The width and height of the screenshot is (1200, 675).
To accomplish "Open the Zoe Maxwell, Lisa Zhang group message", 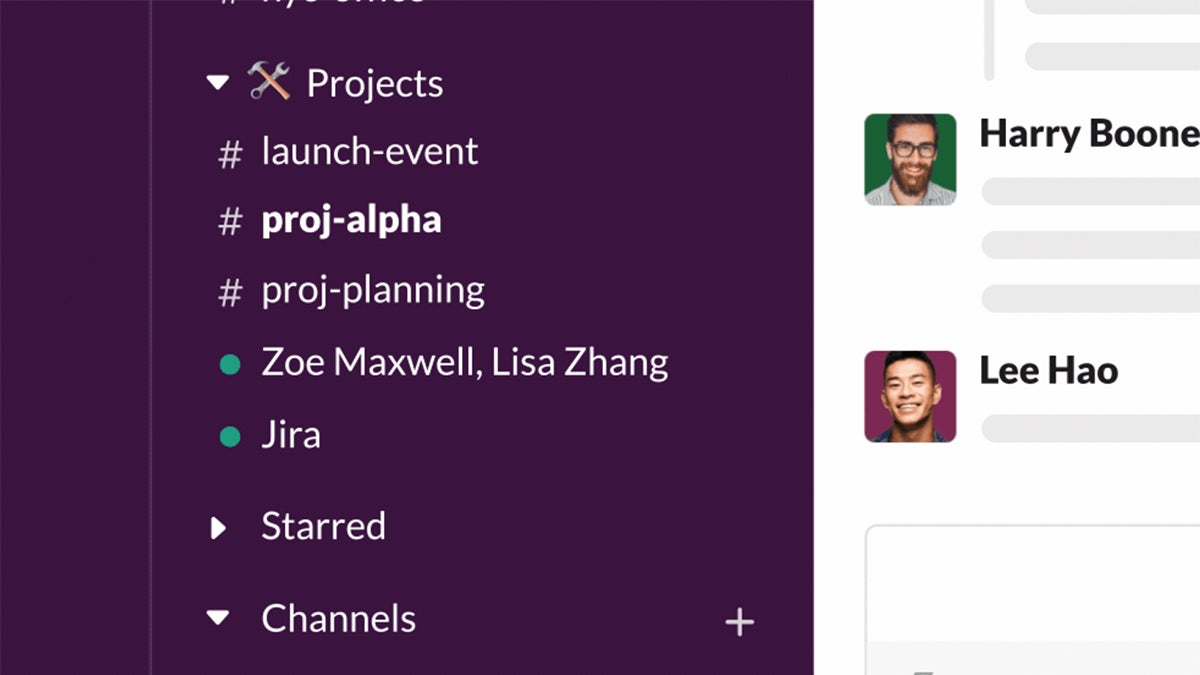I will (x=464, y=362).
